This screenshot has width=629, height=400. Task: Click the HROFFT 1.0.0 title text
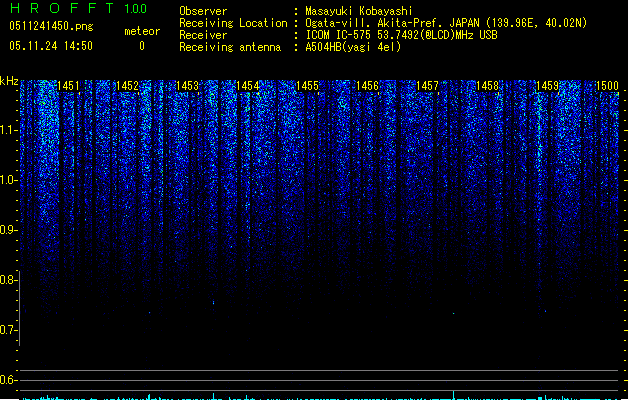[x=78, y=8]
